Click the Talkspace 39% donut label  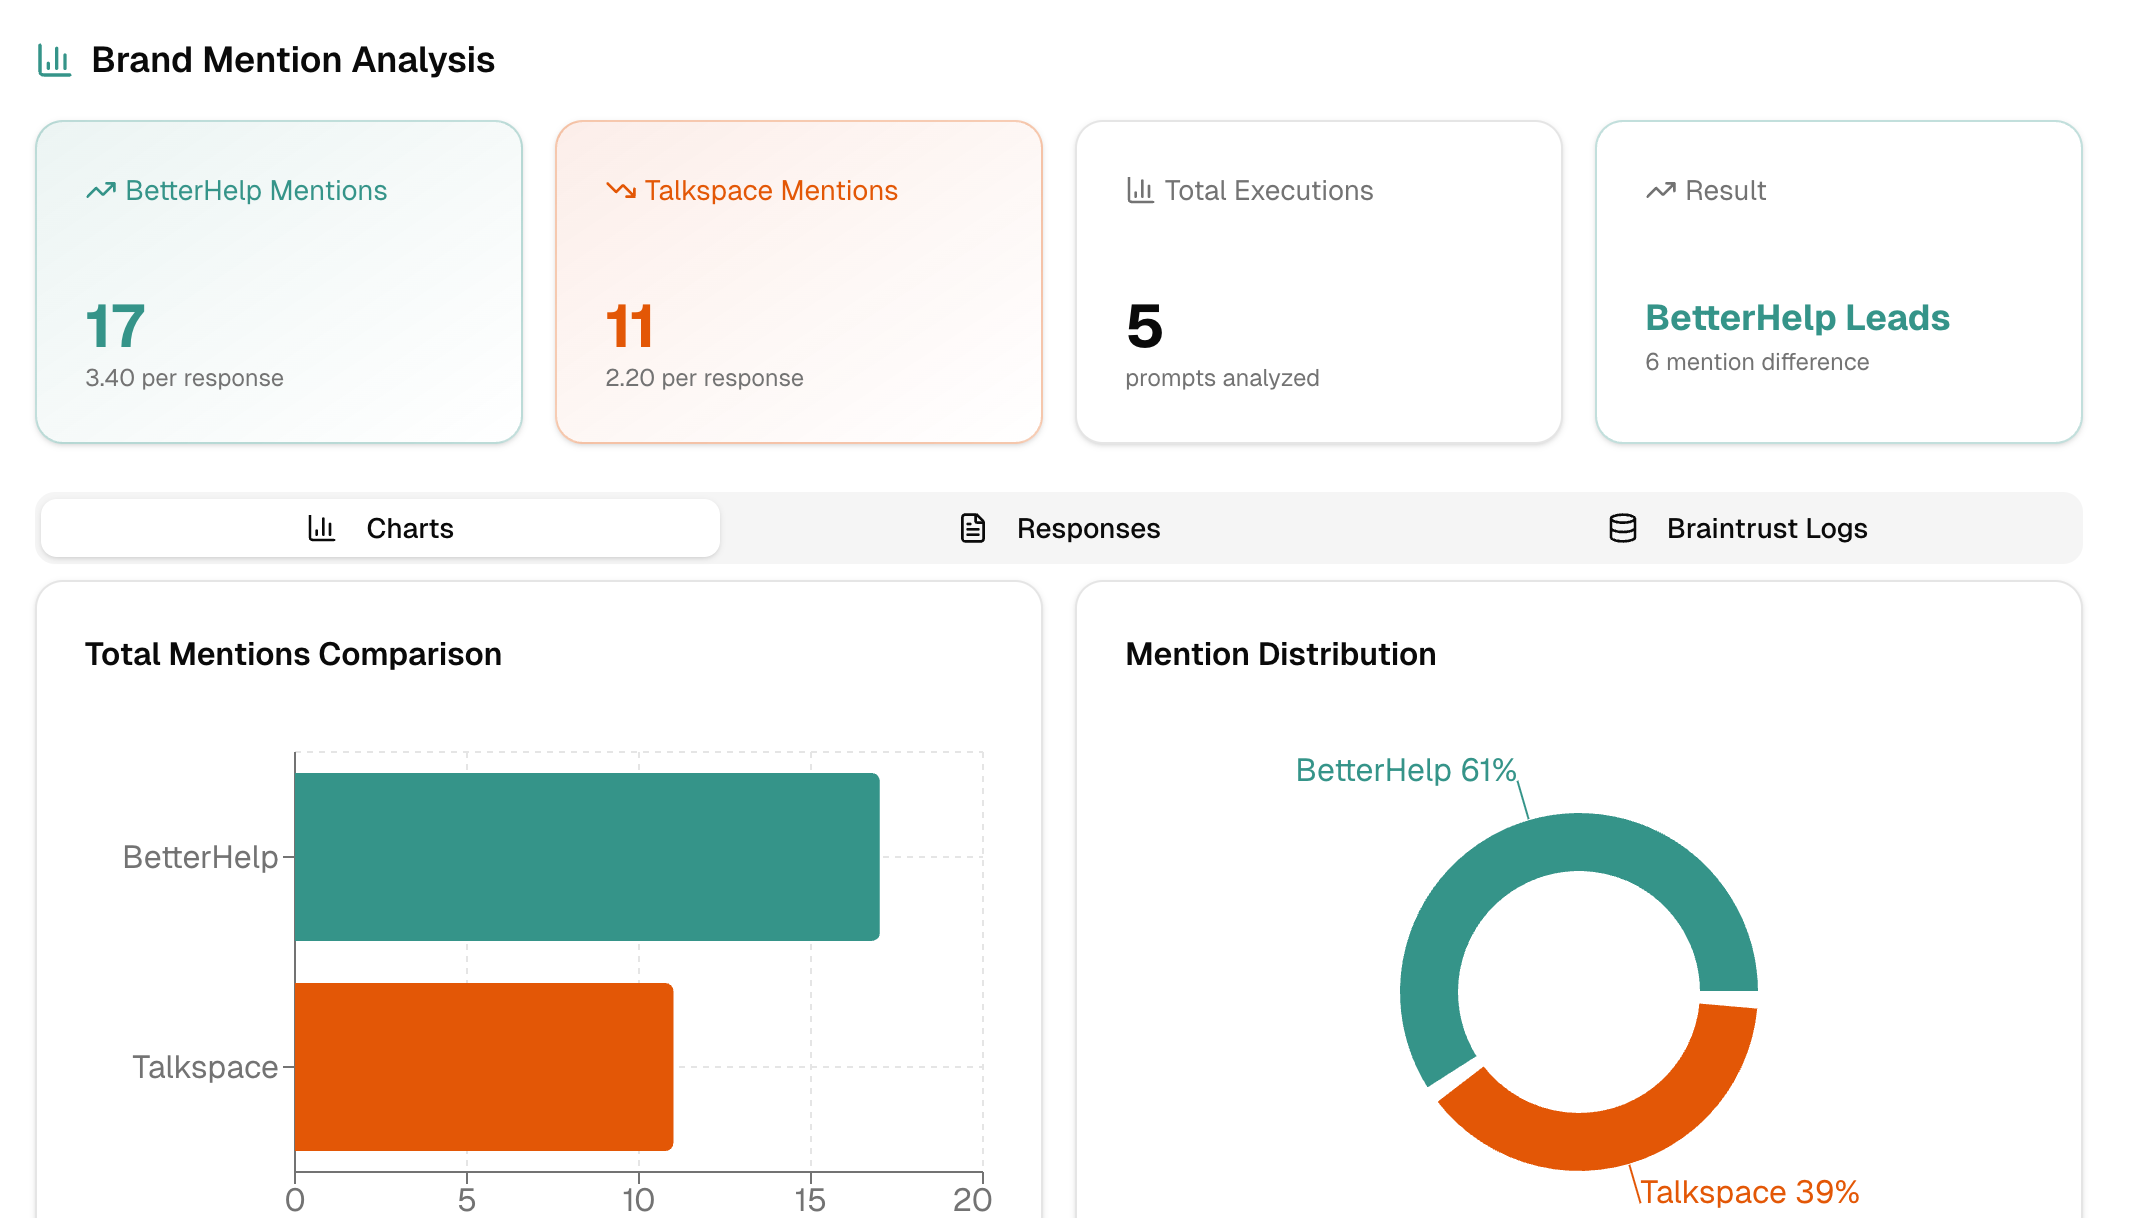(1749, 1192)
